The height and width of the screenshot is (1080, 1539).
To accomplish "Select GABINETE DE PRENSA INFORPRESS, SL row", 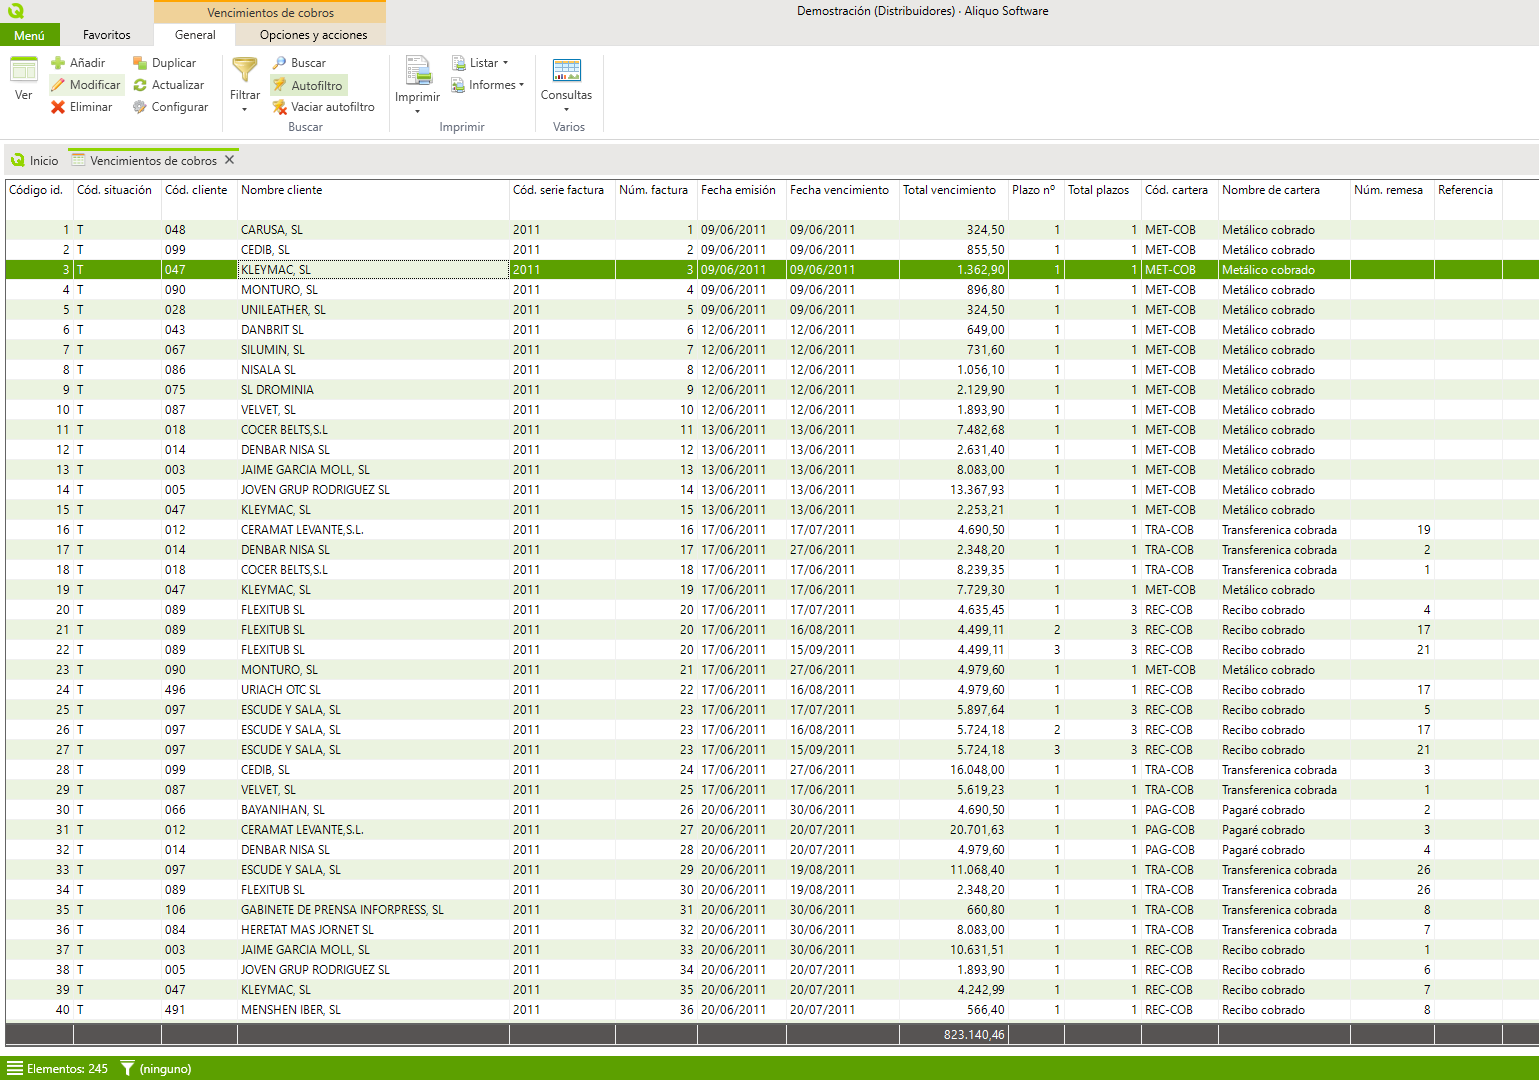I will [x=771, y=910].
